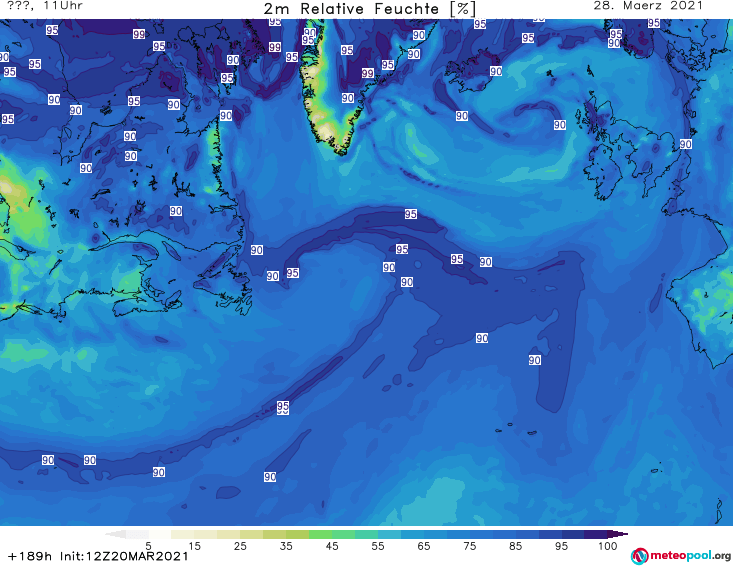Click the '75' legend scale value

[x=470, y=545]
